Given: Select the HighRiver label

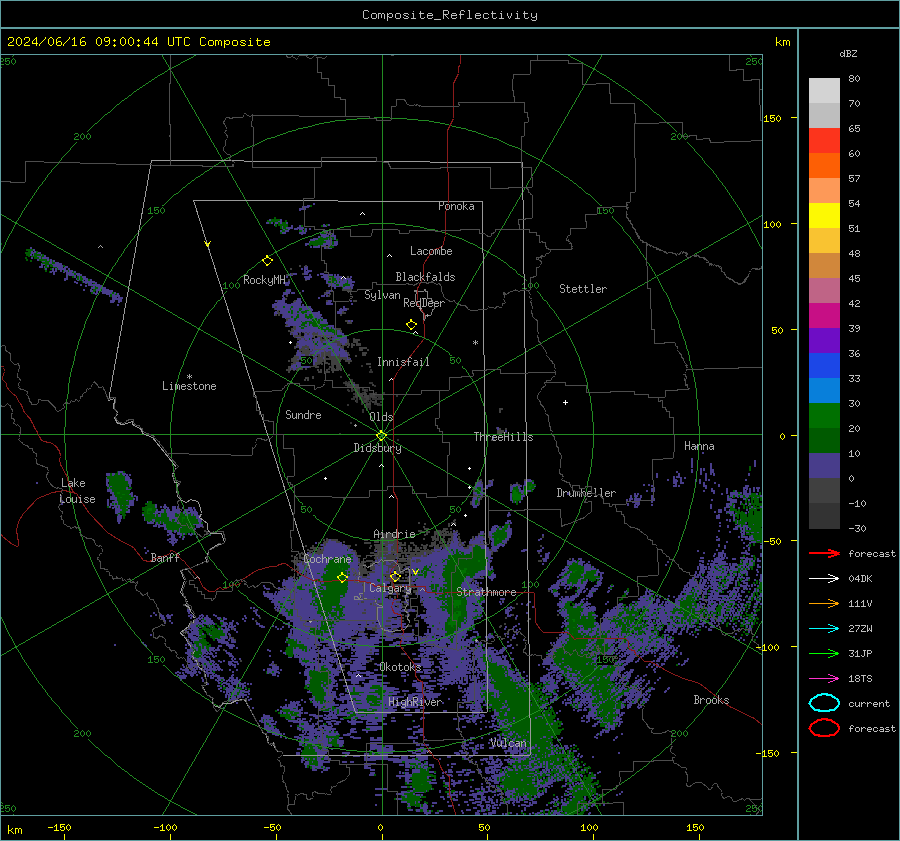Looking at the screenshot, I should pyautogui.click(x=415, y=702).
